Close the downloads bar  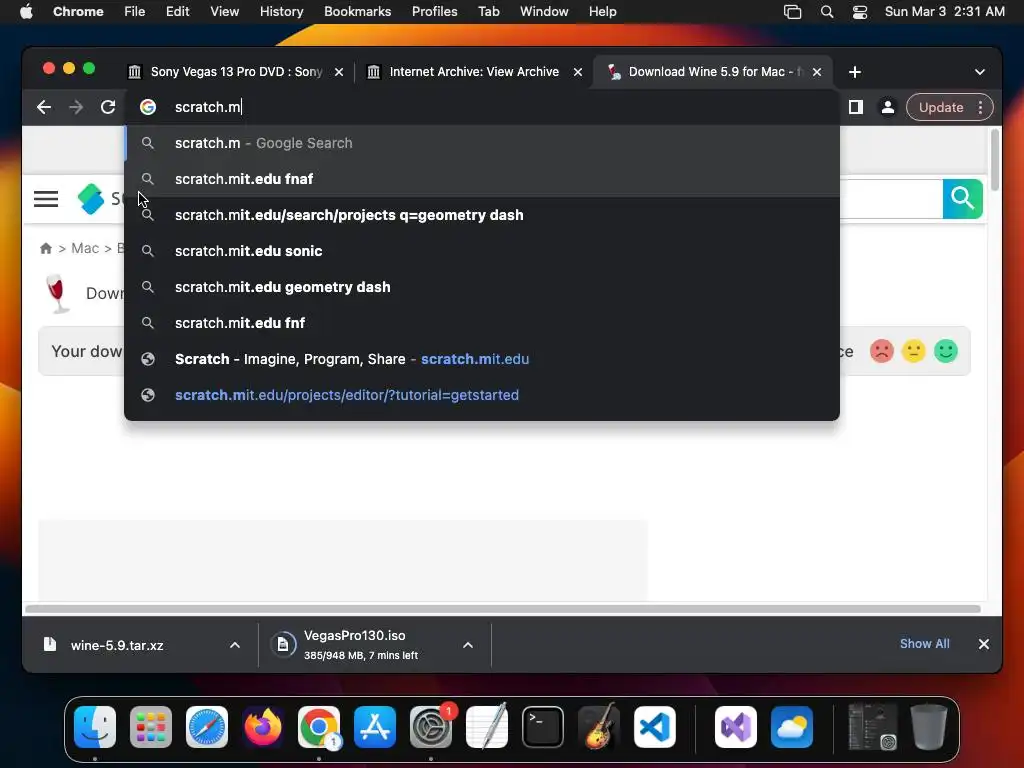(x=984, y=644)
